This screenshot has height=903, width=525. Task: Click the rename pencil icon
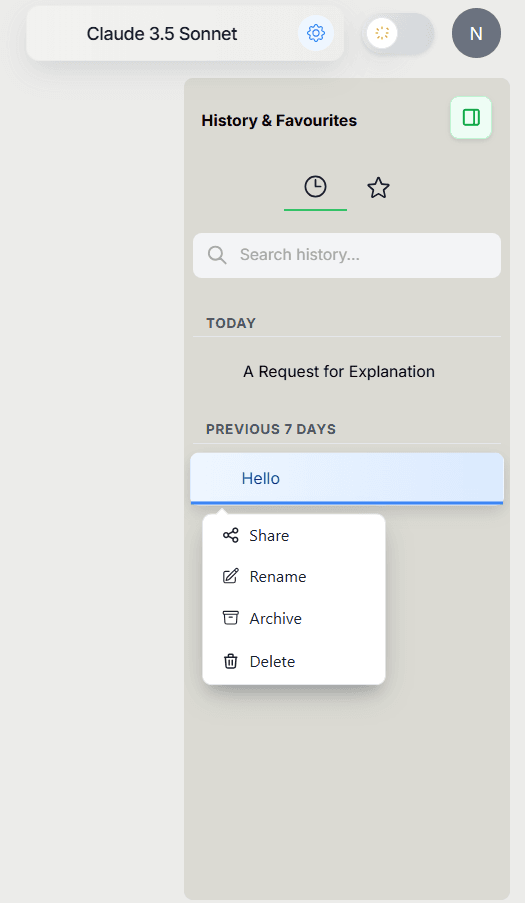(x=230, y=576)
